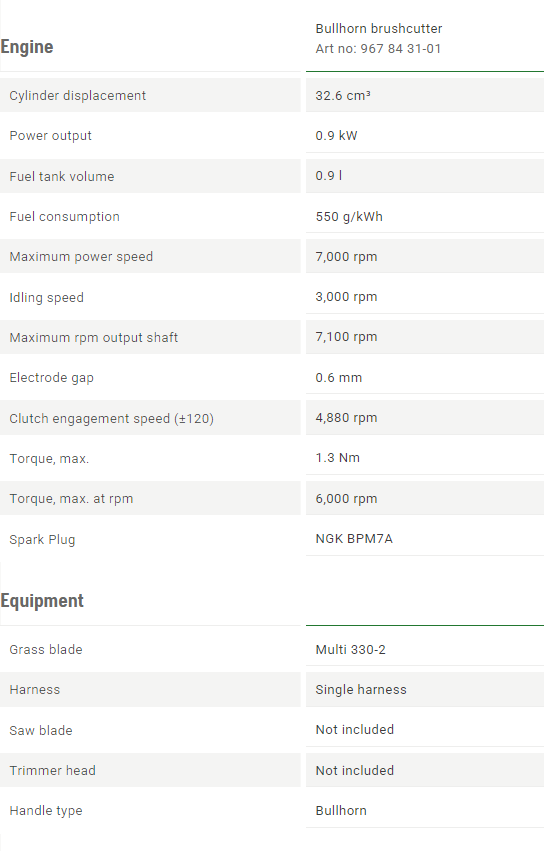Click the Art no: 967 84 31-01 text

378,48
